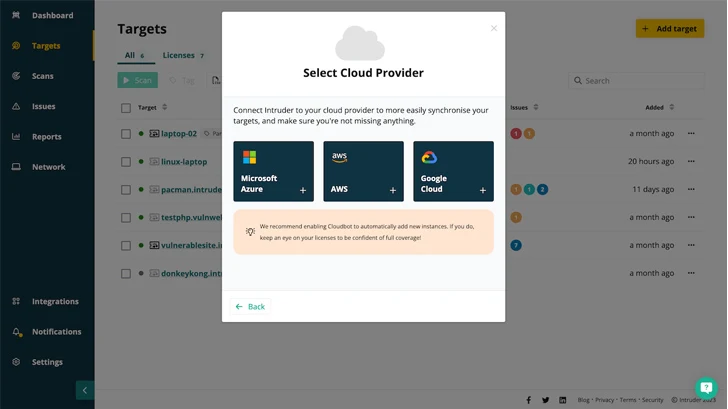Viewport: 728px width, 409px height.
Task: Check the linux-laptop row checkbox
Action: [126, 162]
